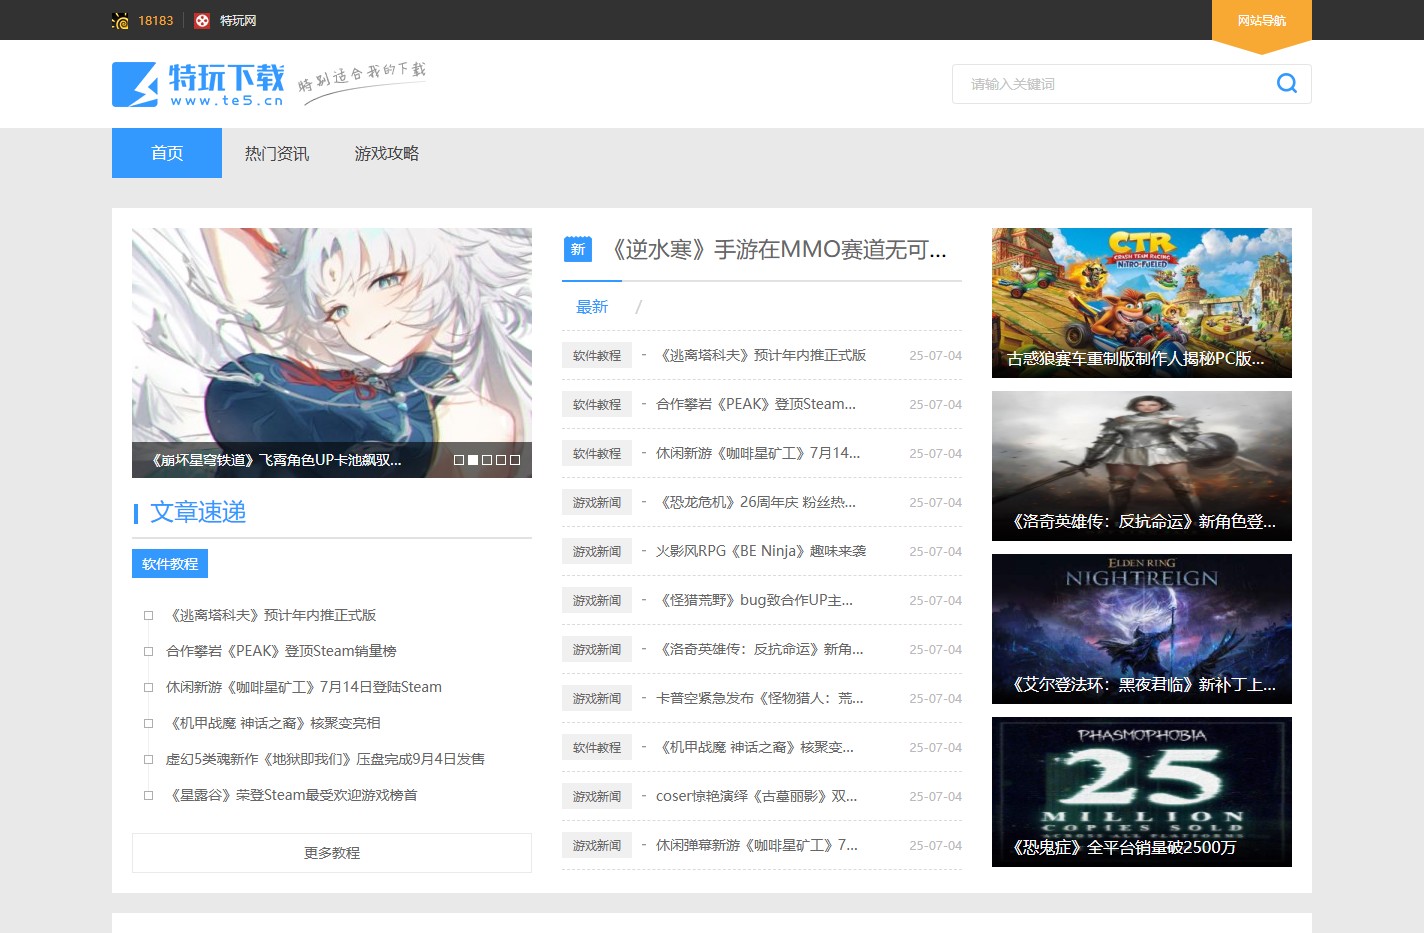Viewport: 1424px width, 933px height.
Task: Open 《机甲战魔 神话之裔》核聚变亮相 in 文章速递
Action: (273, 723)
